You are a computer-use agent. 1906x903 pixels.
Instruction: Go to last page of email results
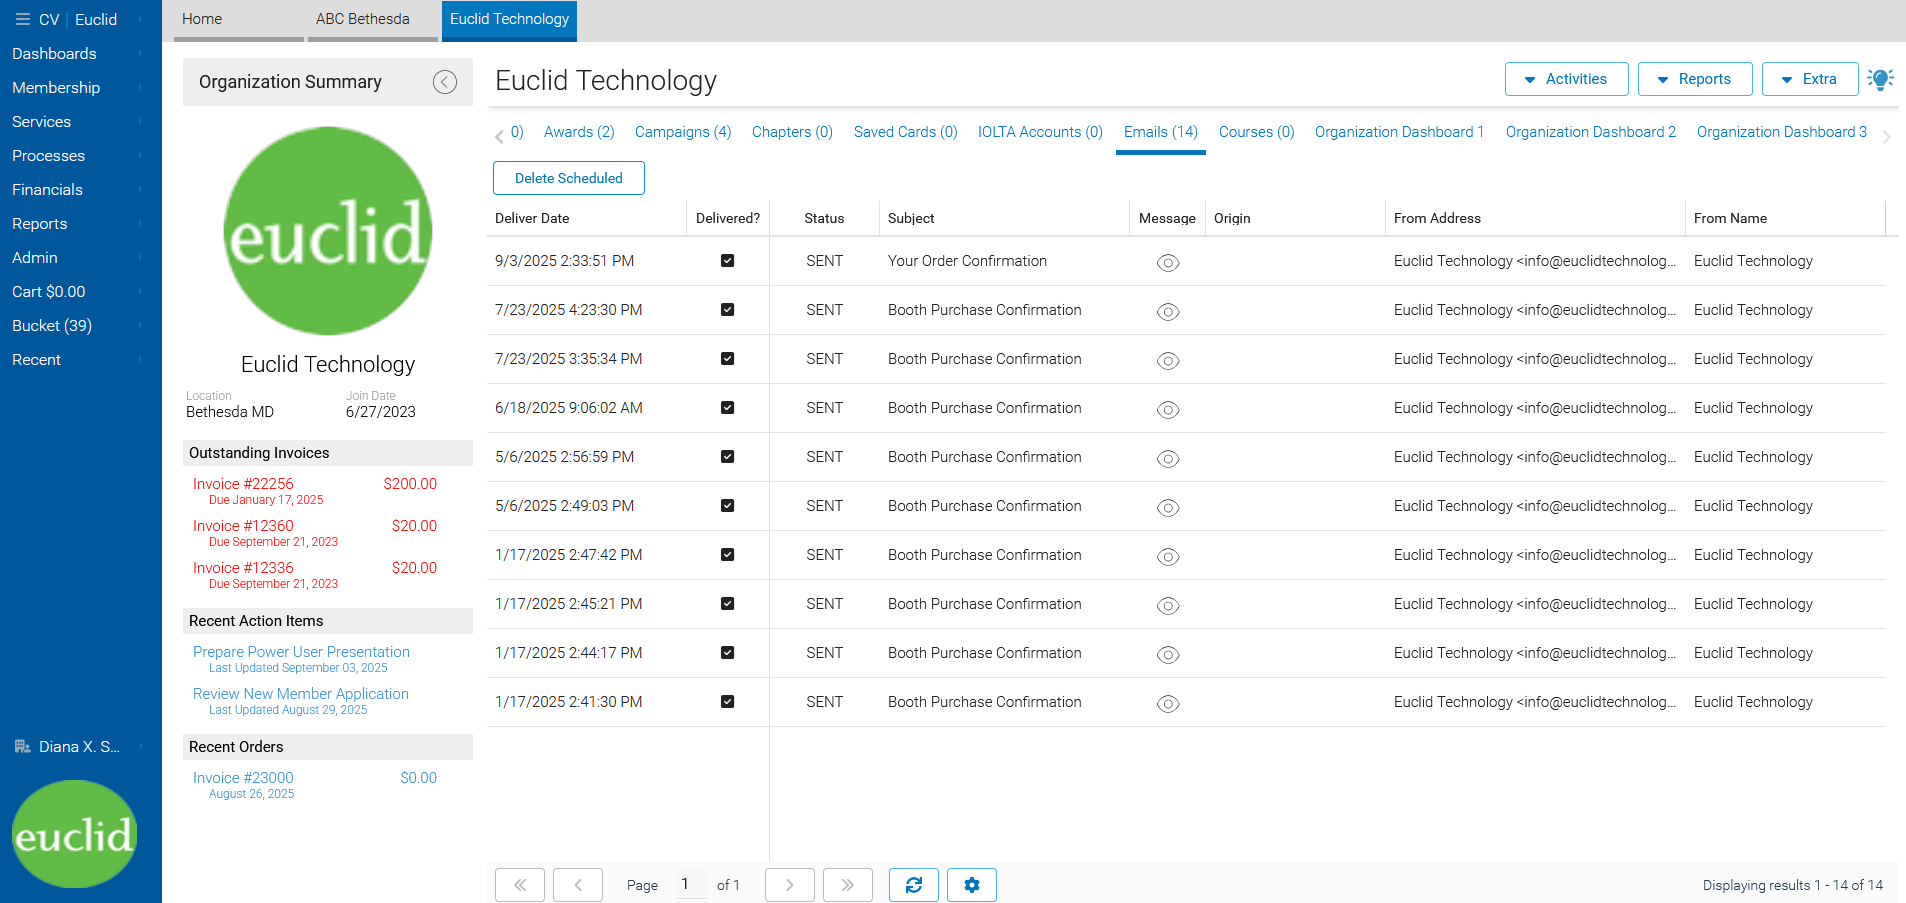pyautogui.click(x=848, y=885)
